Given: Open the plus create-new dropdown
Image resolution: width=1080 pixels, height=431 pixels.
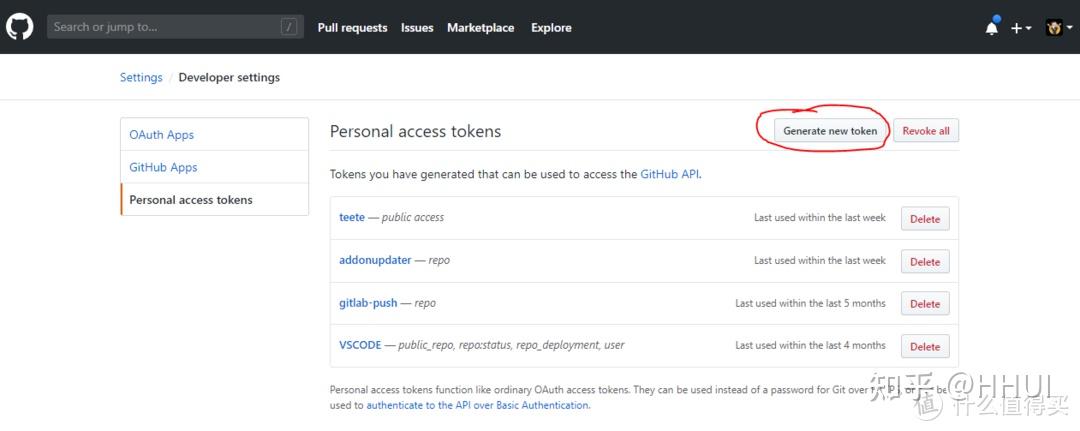Looking at the screenshot, I should click(1019, 28).
